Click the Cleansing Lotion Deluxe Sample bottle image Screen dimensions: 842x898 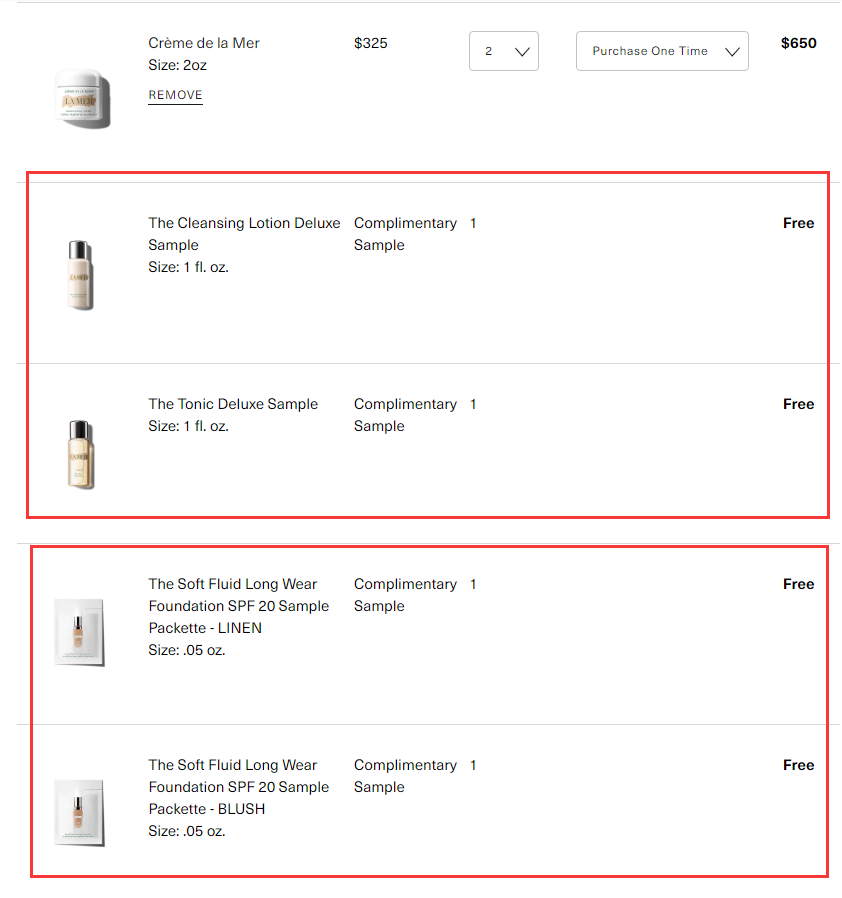80,274
